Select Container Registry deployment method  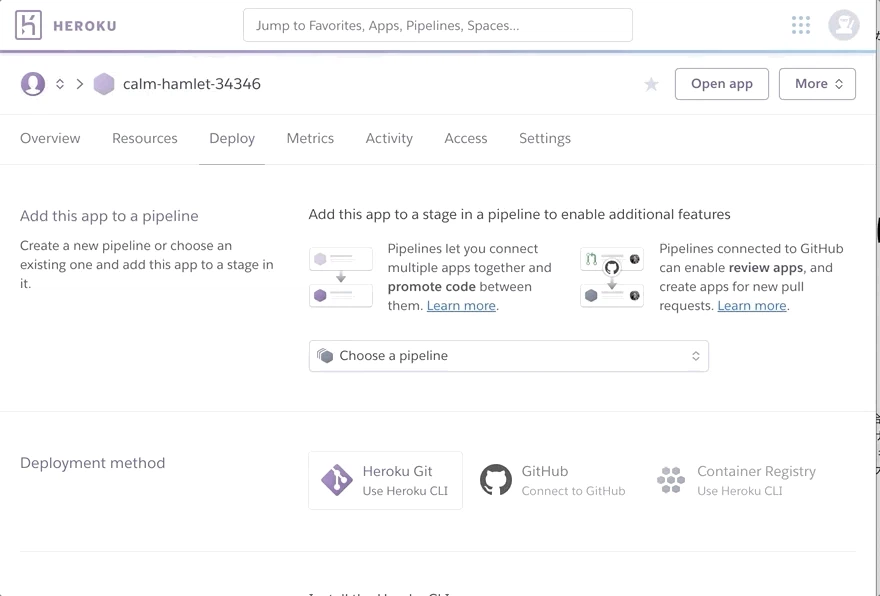(736, 480)
